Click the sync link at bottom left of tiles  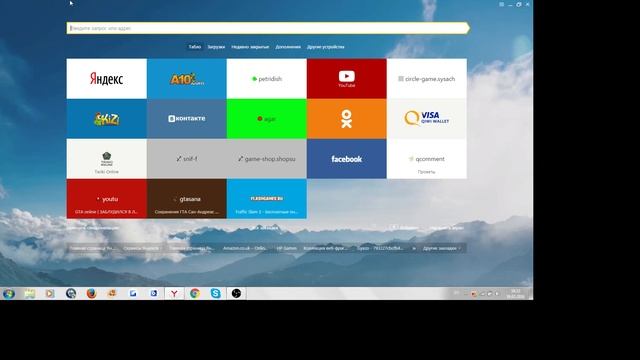(x=93, y=228)
